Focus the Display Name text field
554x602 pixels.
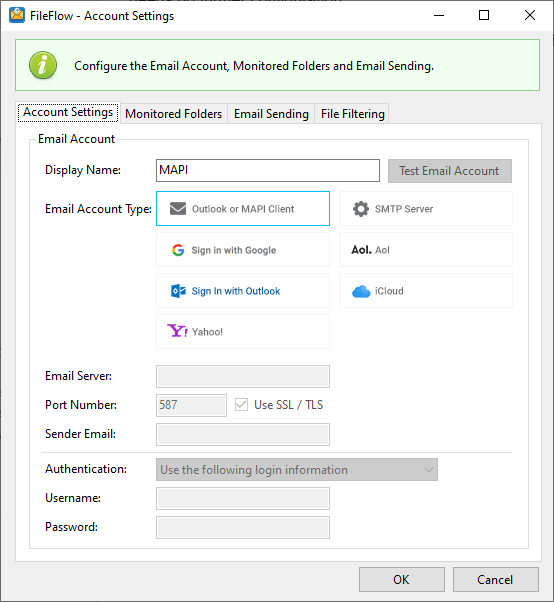268,170
